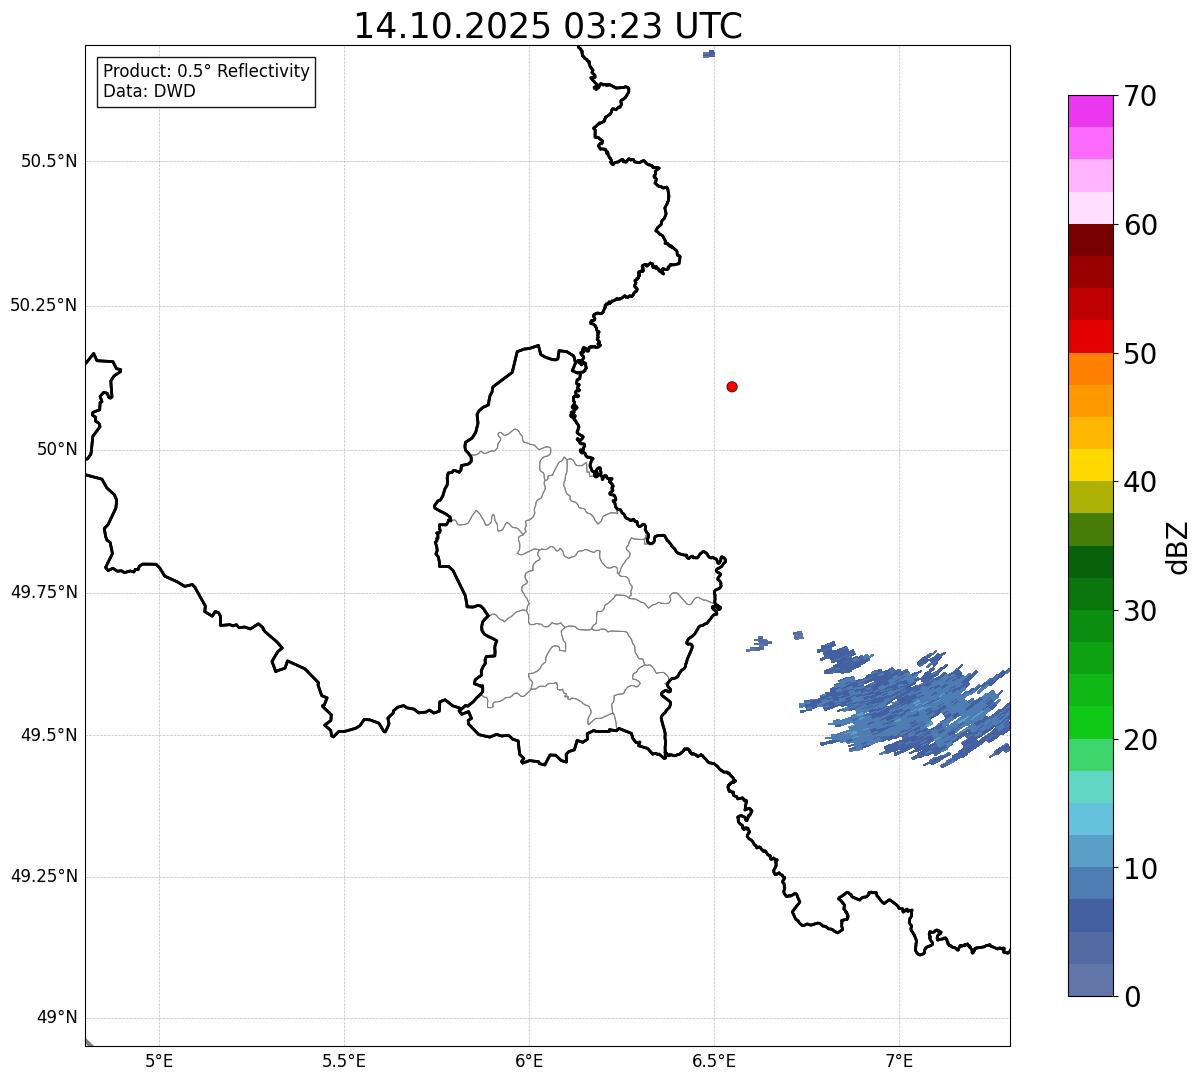Click the 5.5°E longitude label
This screenshot has width=1202, height=1081.
pyautogui.click(x=344, y=1061)
